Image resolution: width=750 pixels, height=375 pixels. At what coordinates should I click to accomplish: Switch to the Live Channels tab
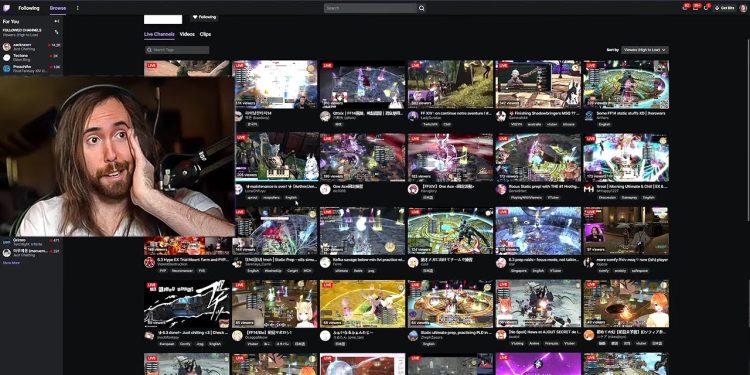point(159,34)
